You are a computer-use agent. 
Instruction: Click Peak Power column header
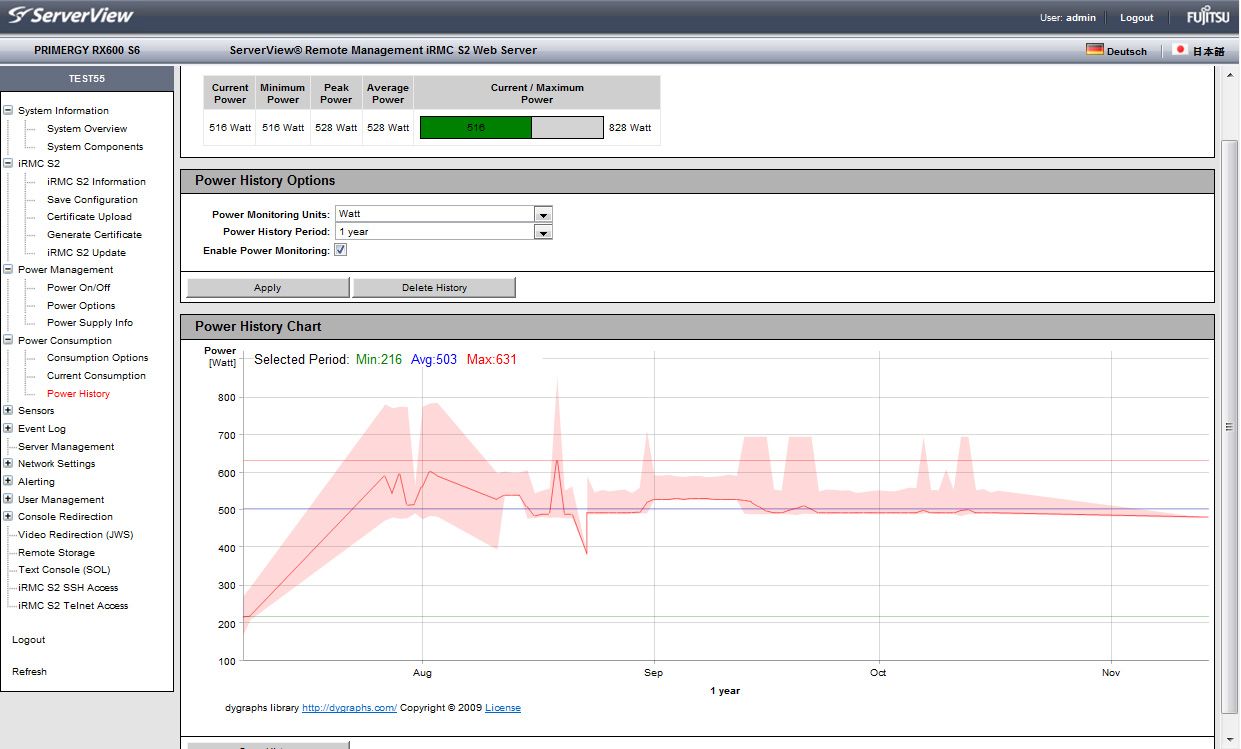coord(336,93)
